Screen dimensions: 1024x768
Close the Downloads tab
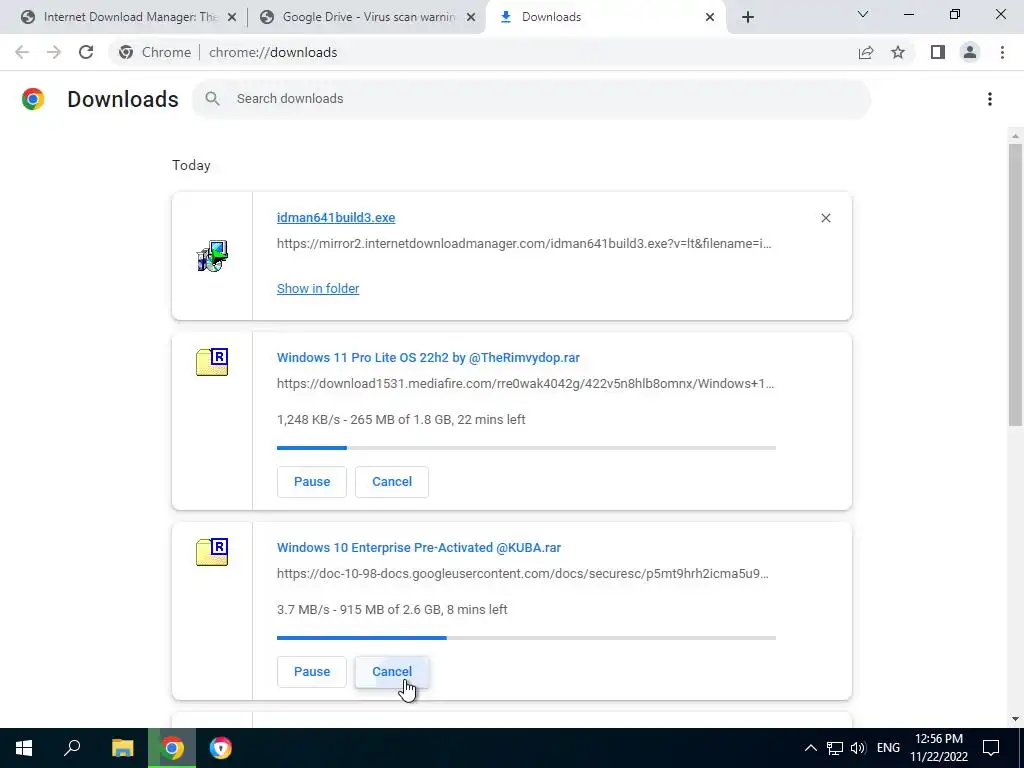point(710,17)
